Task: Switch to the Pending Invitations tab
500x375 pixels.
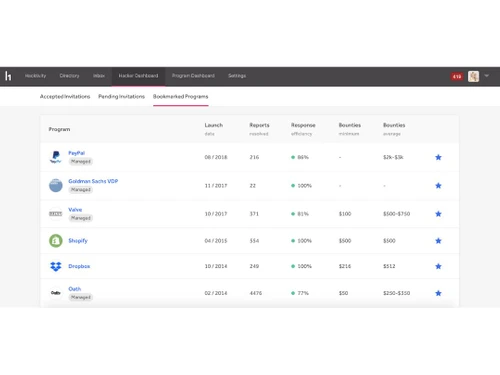Action: coord(121,96)
